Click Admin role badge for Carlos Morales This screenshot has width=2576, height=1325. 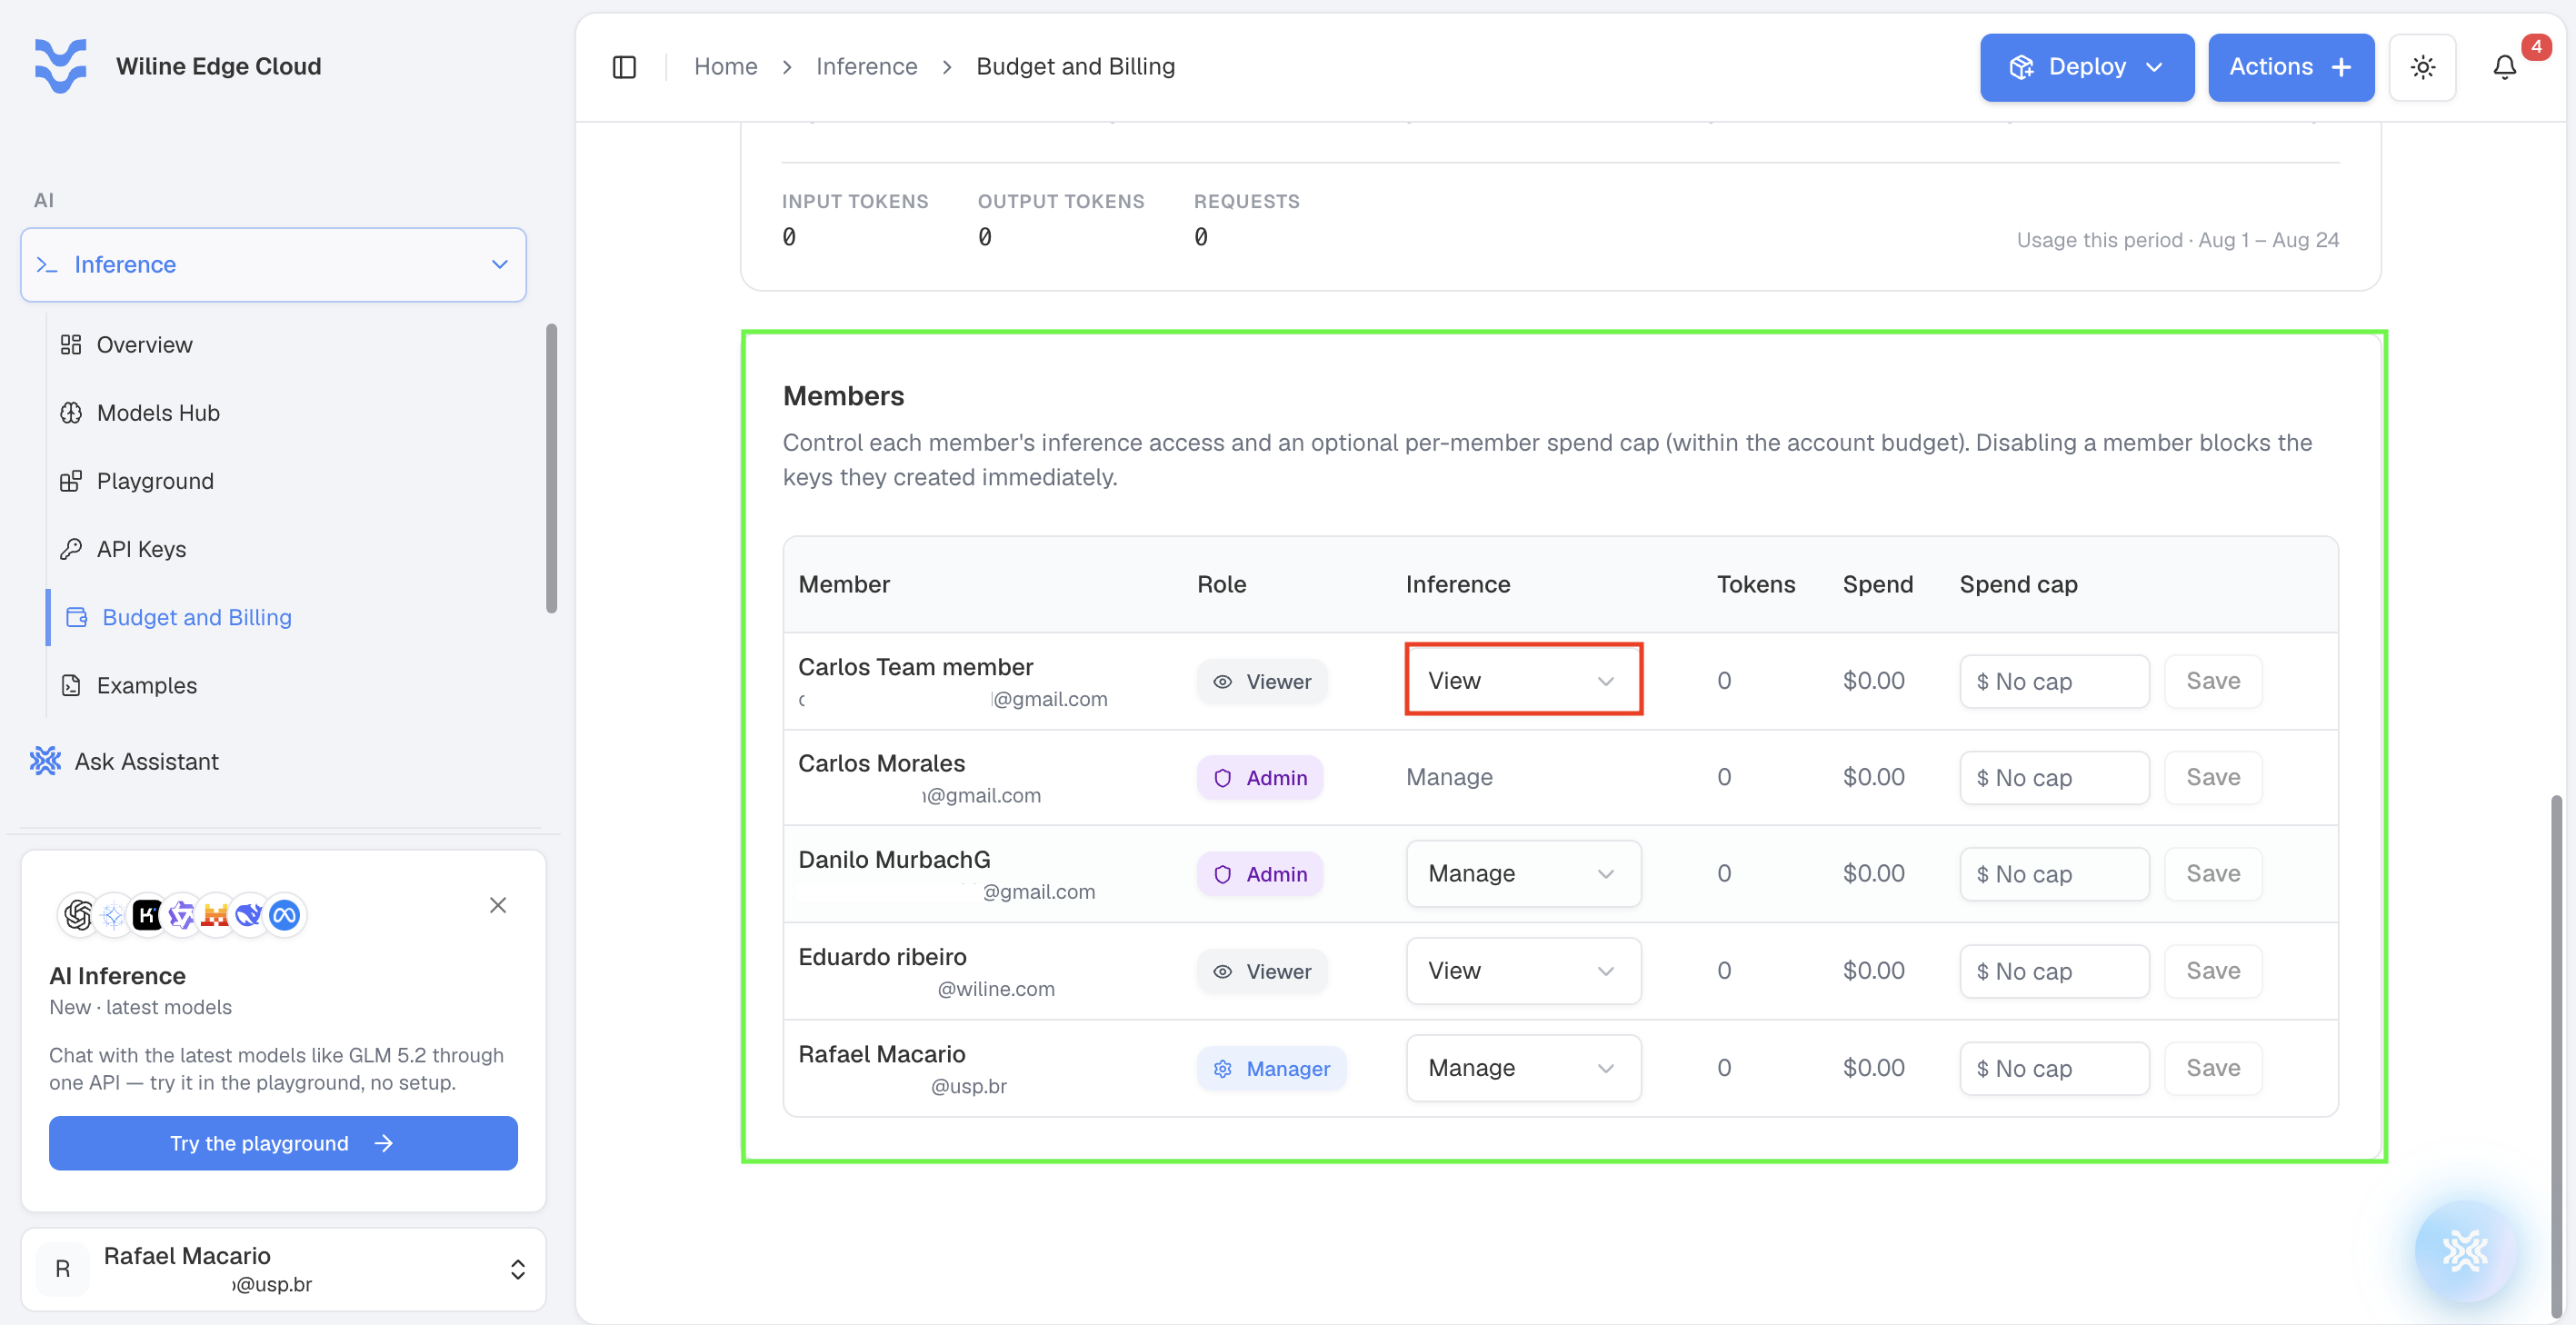coord(1260,778)
